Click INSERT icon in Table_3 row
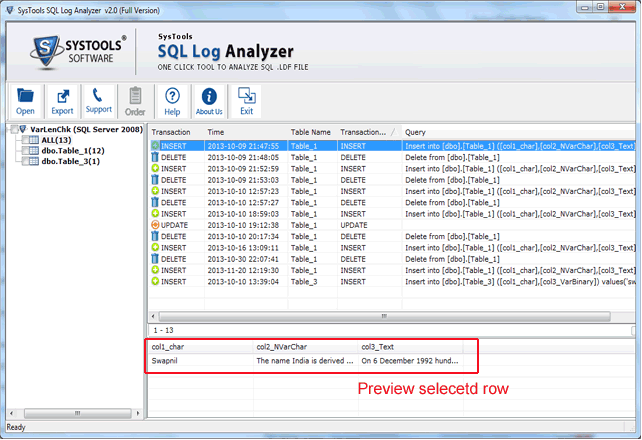 [x=155, y=281]
